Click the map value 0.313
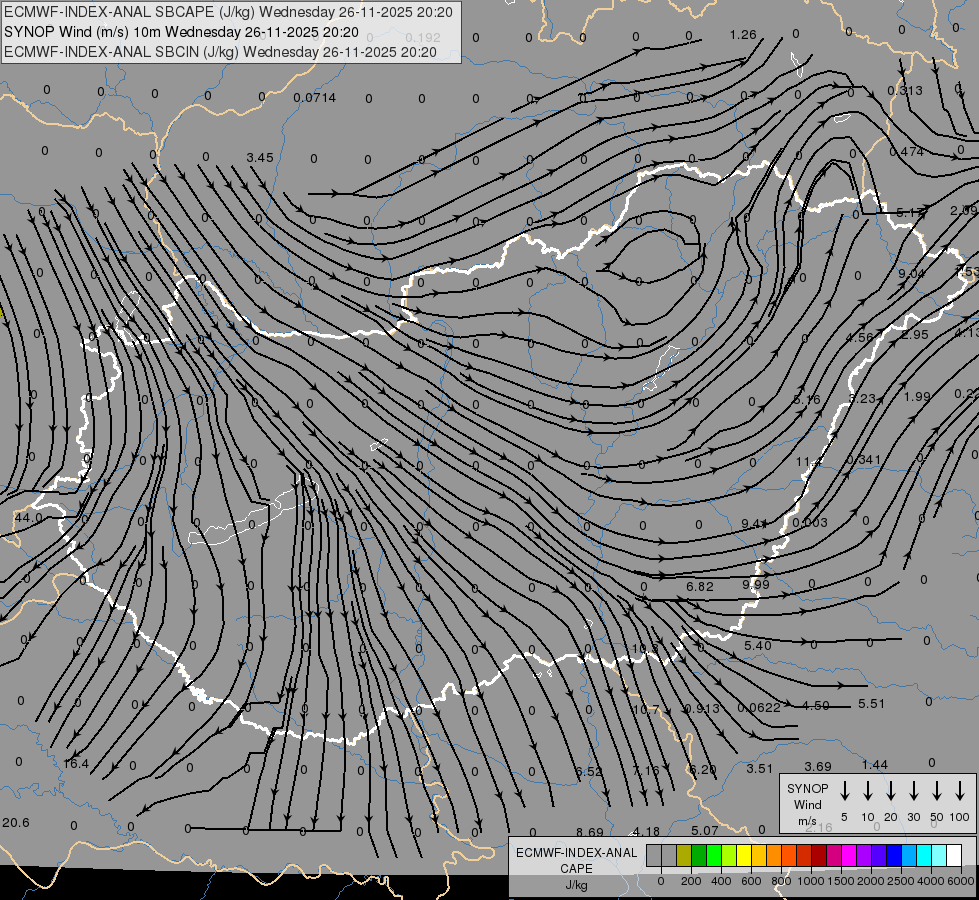 click(x=905, y=91)
